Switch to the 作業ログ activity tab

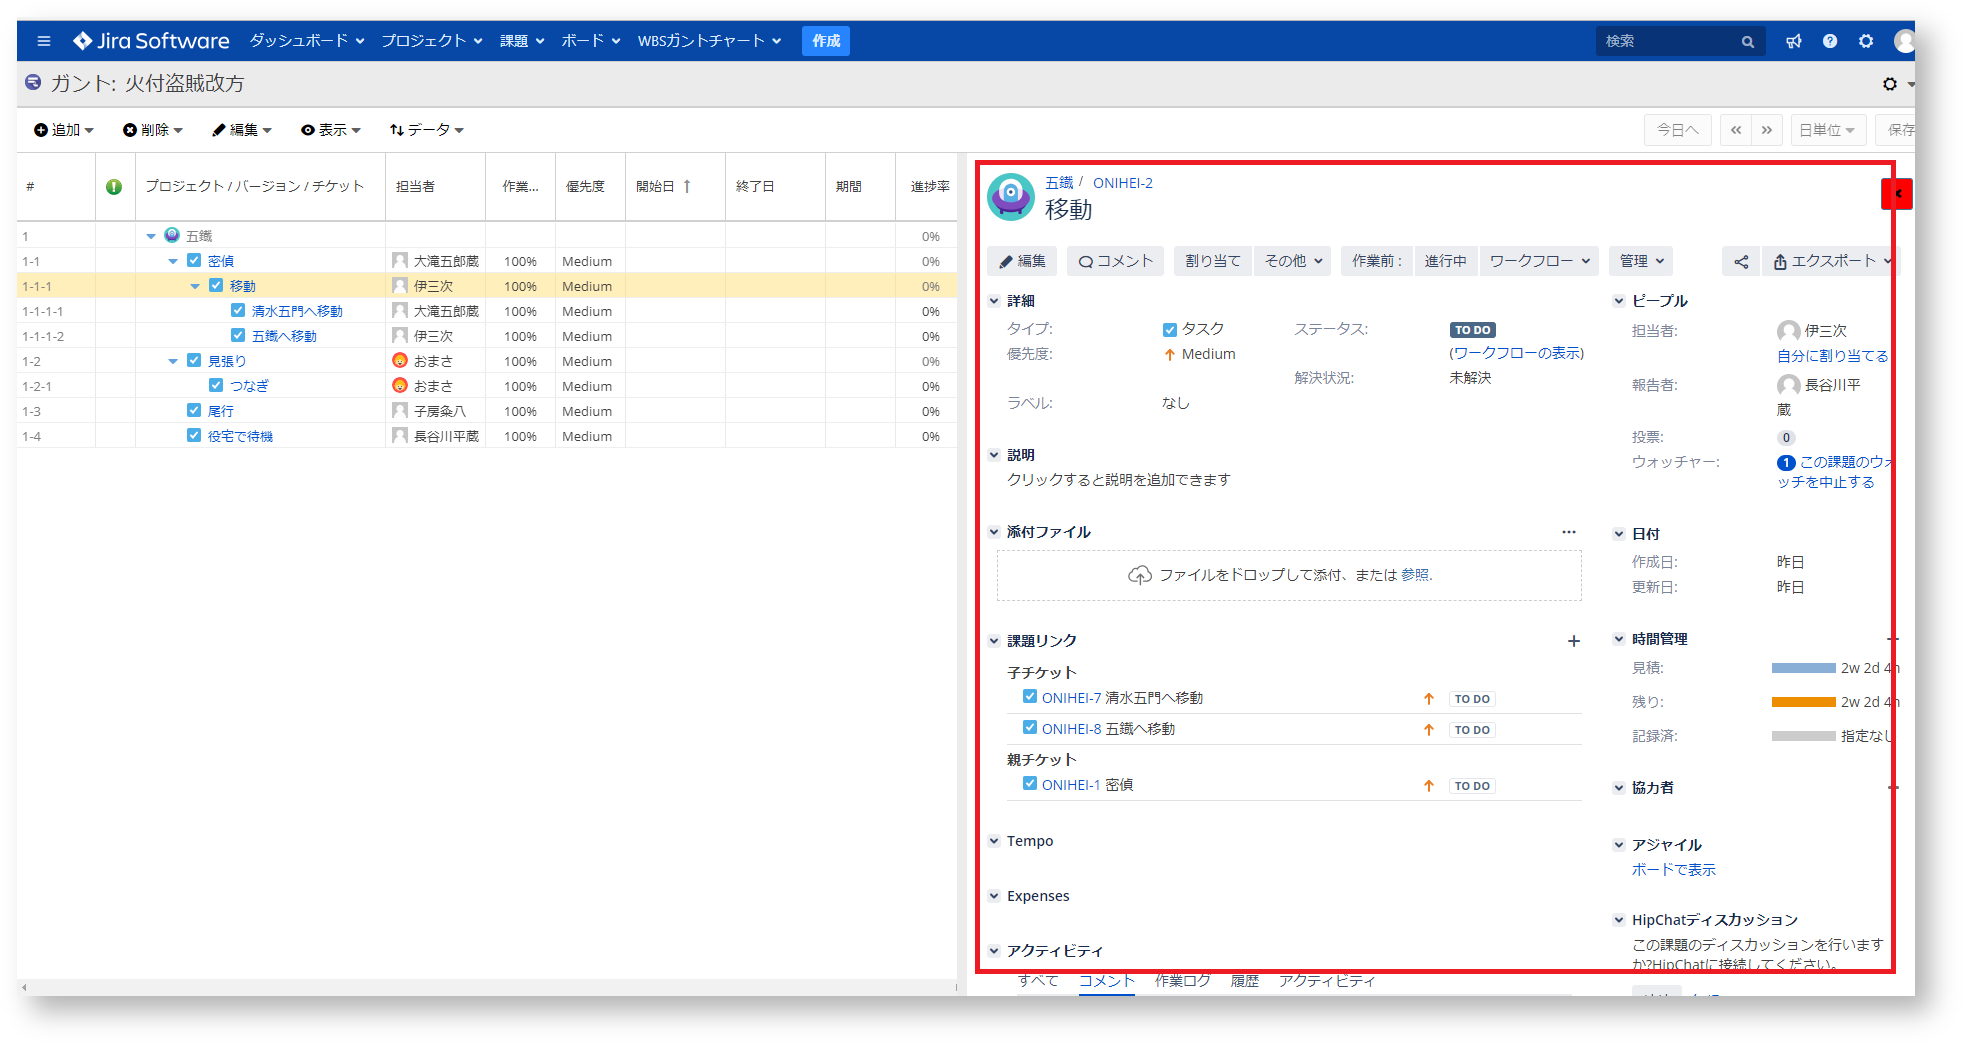(x=1182, y=981)
